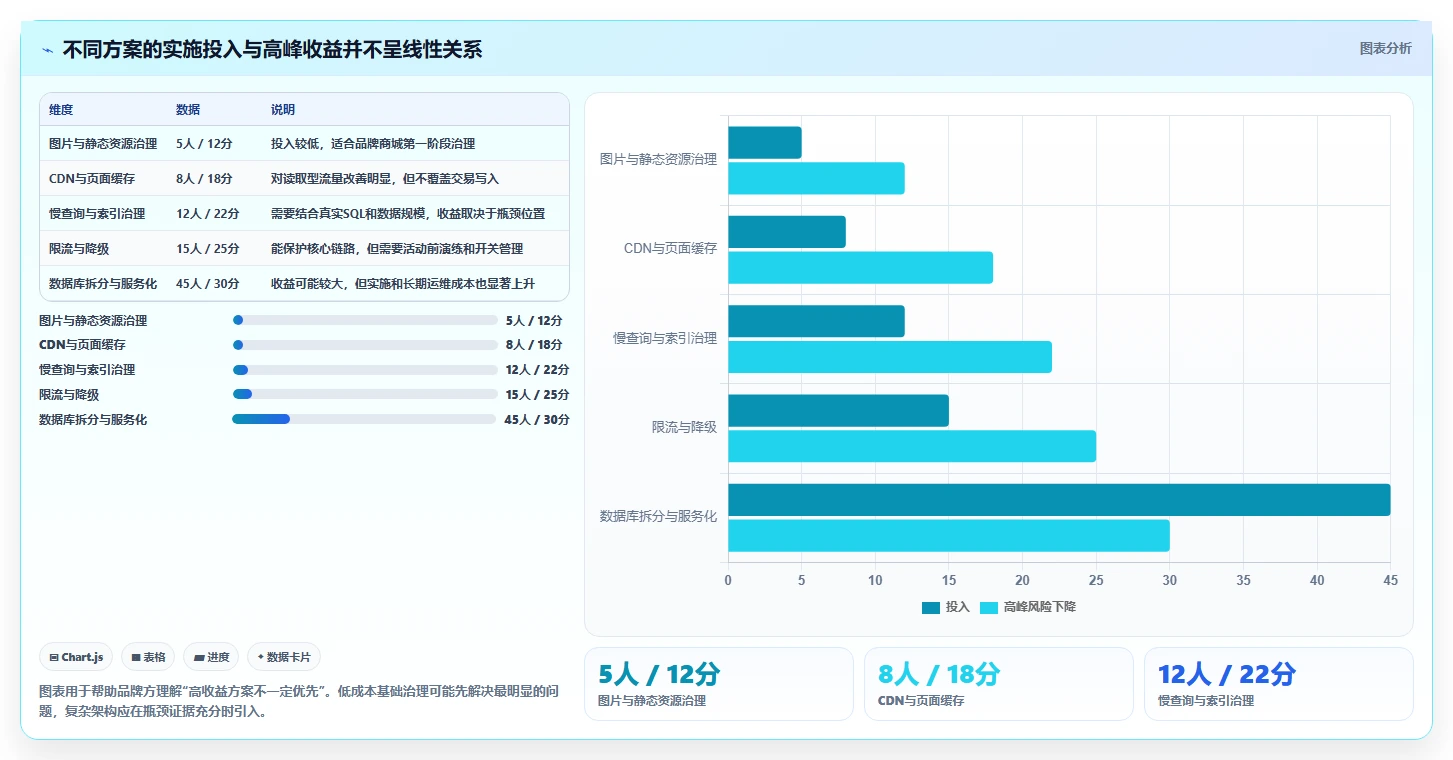
Task: Click the light 高峰风险下降 bar for CDN与页面缓存
Action: (x=860, y=267)
